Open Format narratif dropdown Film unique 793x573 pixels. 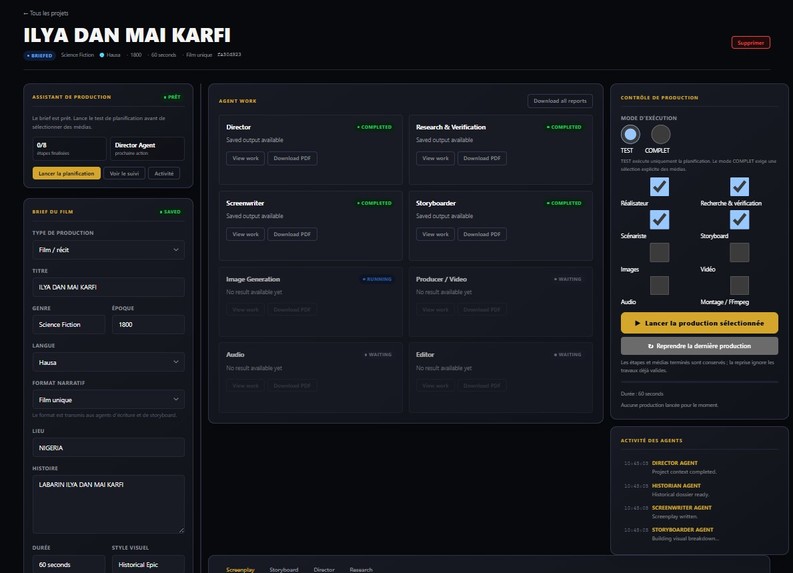click(x=108, y=400)
